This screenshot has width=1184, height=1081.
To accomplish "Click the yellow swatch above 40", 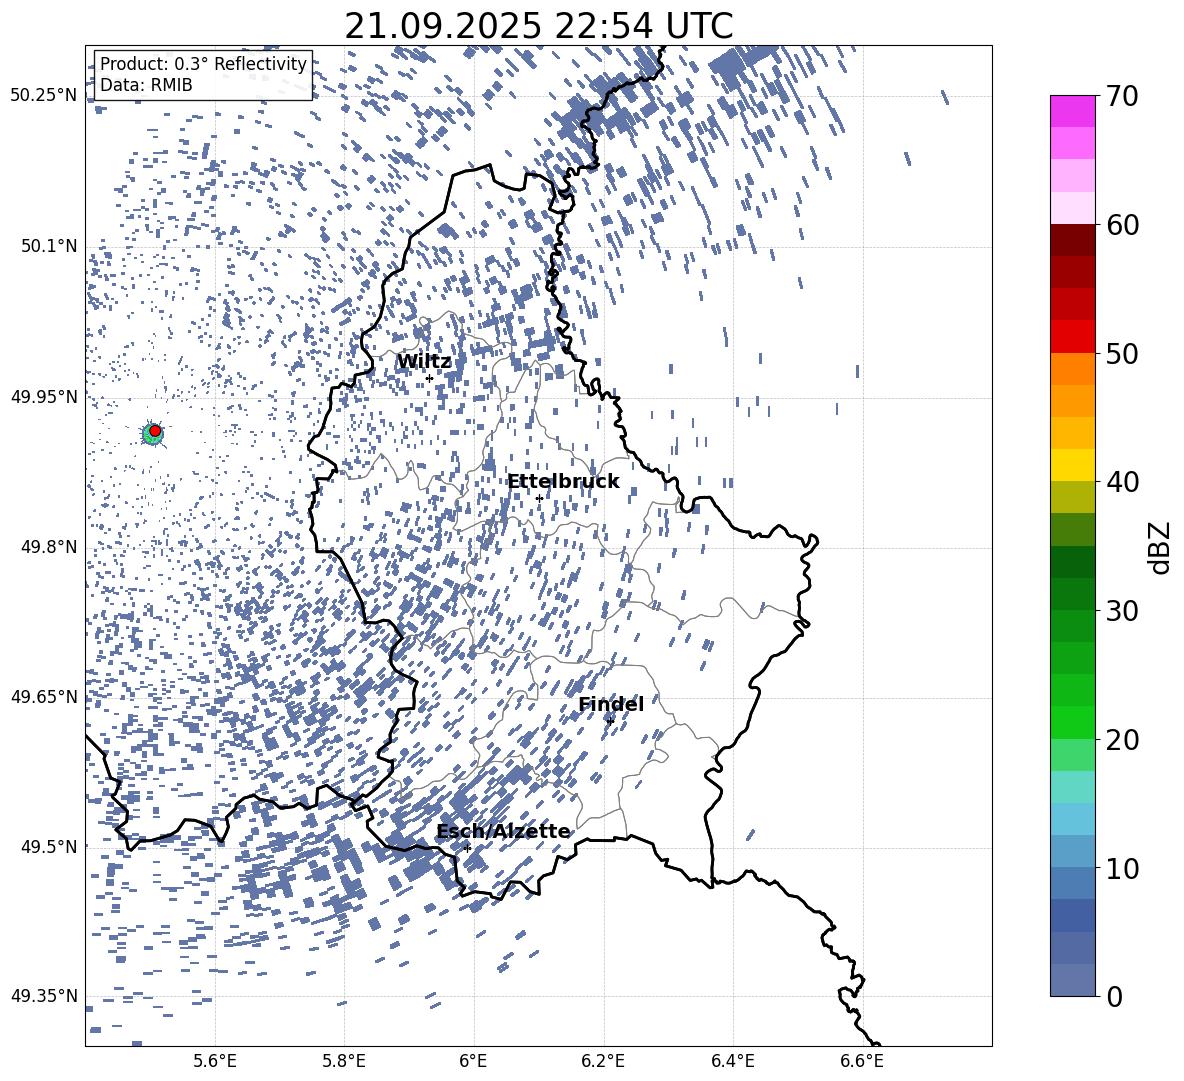I will click(x=1073, y=465).
